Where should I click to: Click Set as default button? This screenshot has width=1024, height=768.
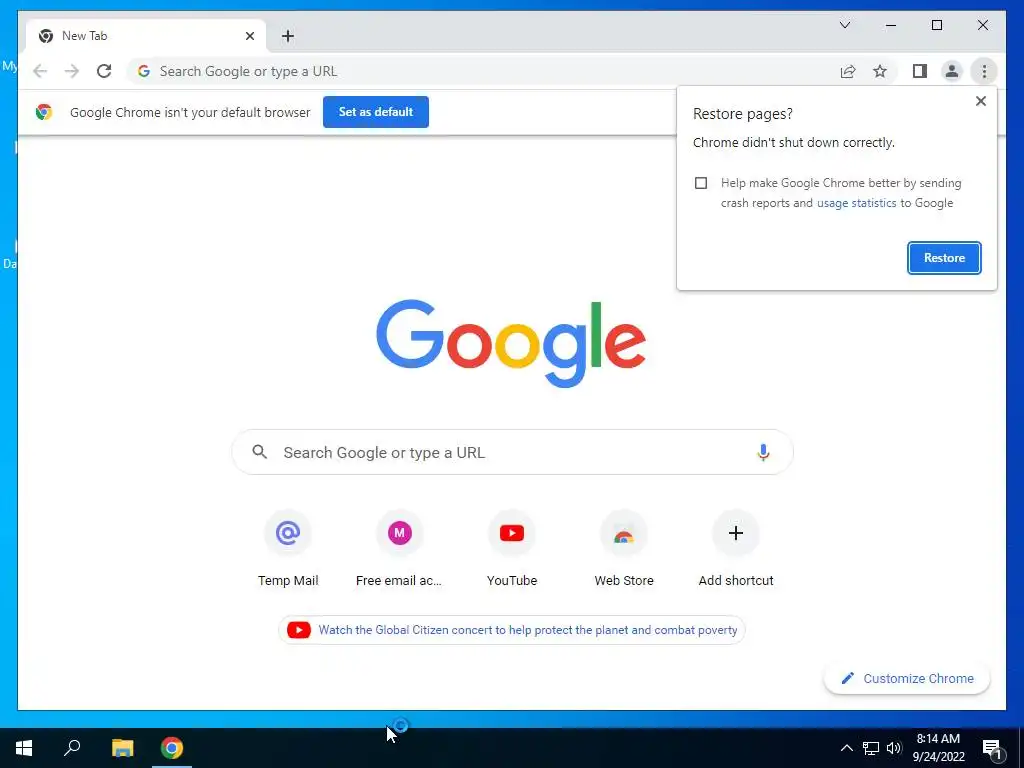pos(376,112)
